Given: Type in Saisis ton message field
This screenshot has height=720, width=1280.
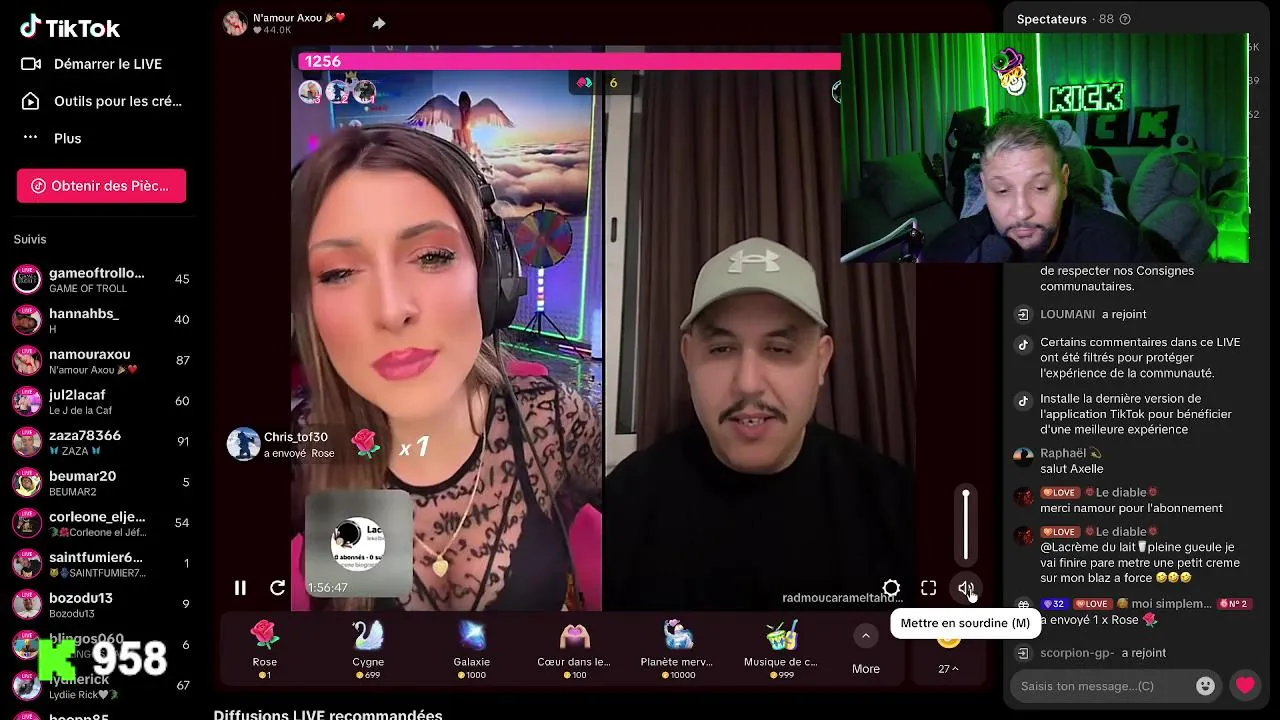Looking at the screenshot, I should click(1100, 686).
